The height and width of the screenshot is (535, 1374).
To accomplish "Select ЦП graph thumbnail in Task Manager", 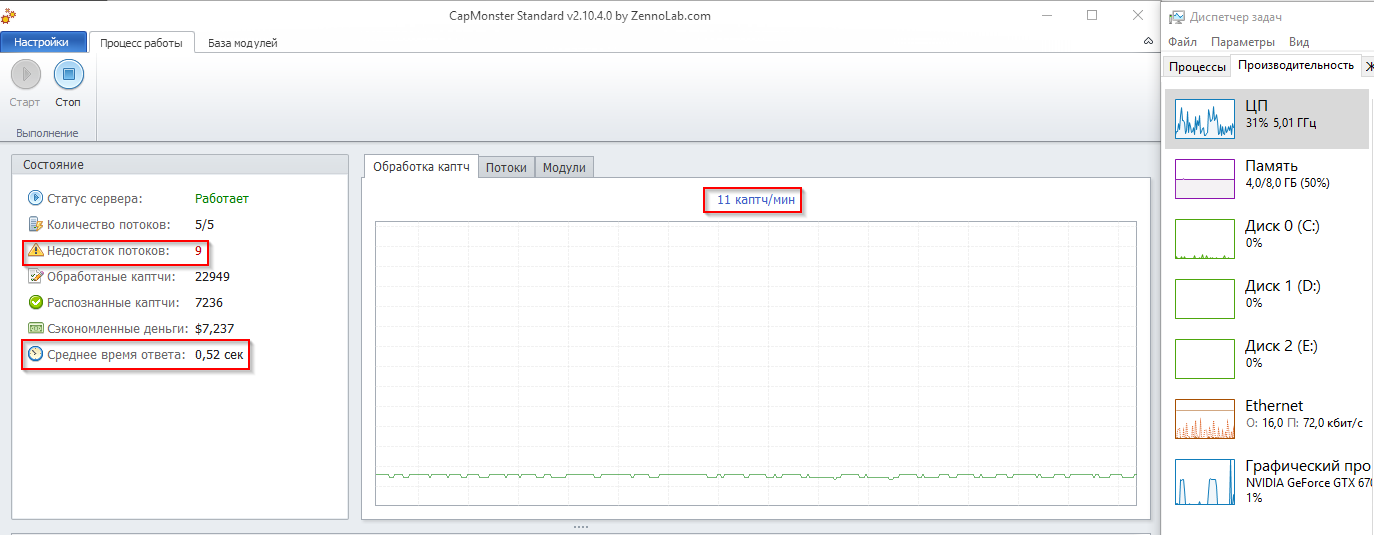I will (x=1206, y=118).
